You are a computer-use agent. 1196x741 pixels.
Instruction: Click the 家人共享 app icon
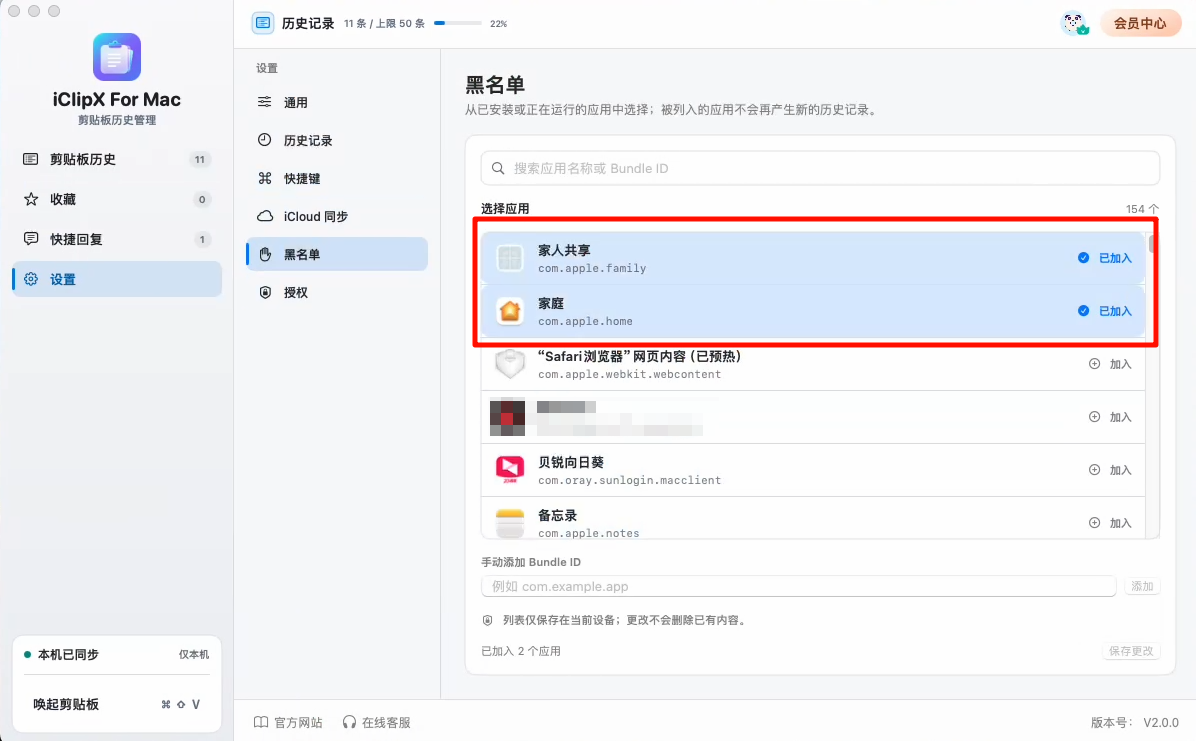coord(510,258)
